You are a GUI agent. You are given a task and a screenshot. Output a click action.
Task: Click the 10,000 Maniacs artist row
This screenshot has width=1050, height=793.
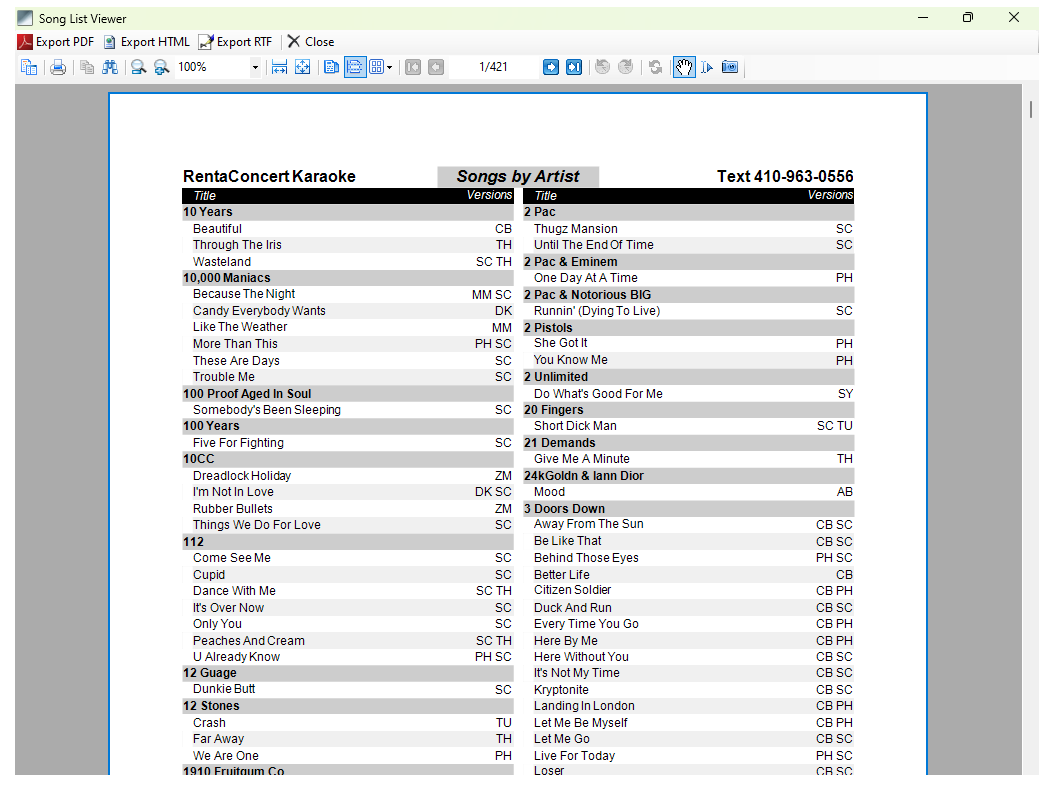click(348, 278)
